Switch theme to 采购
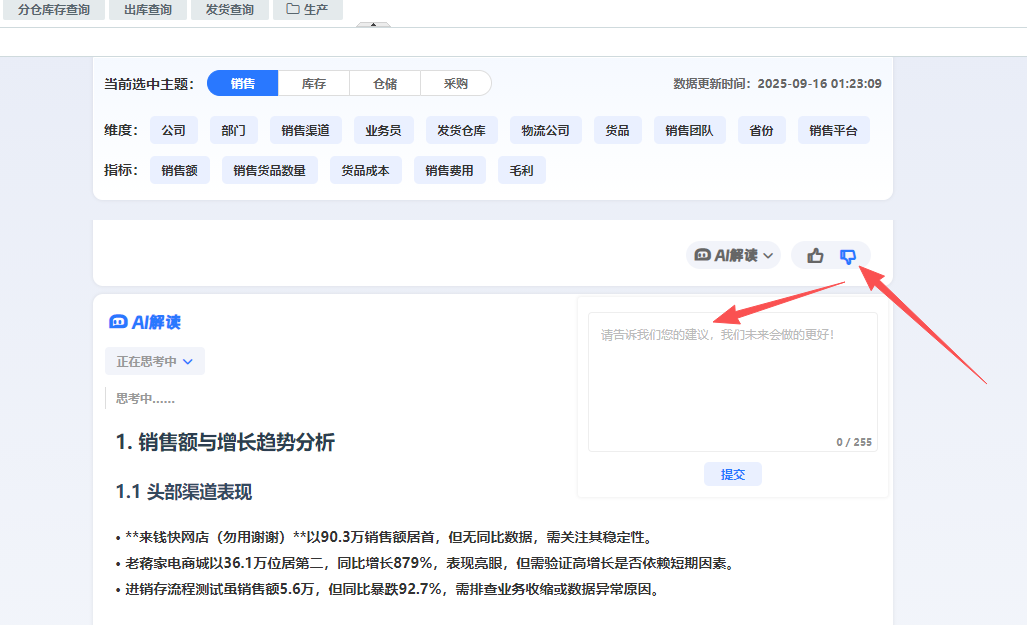The height and width of the screenshot is (625, 1027). click(455, 84)
